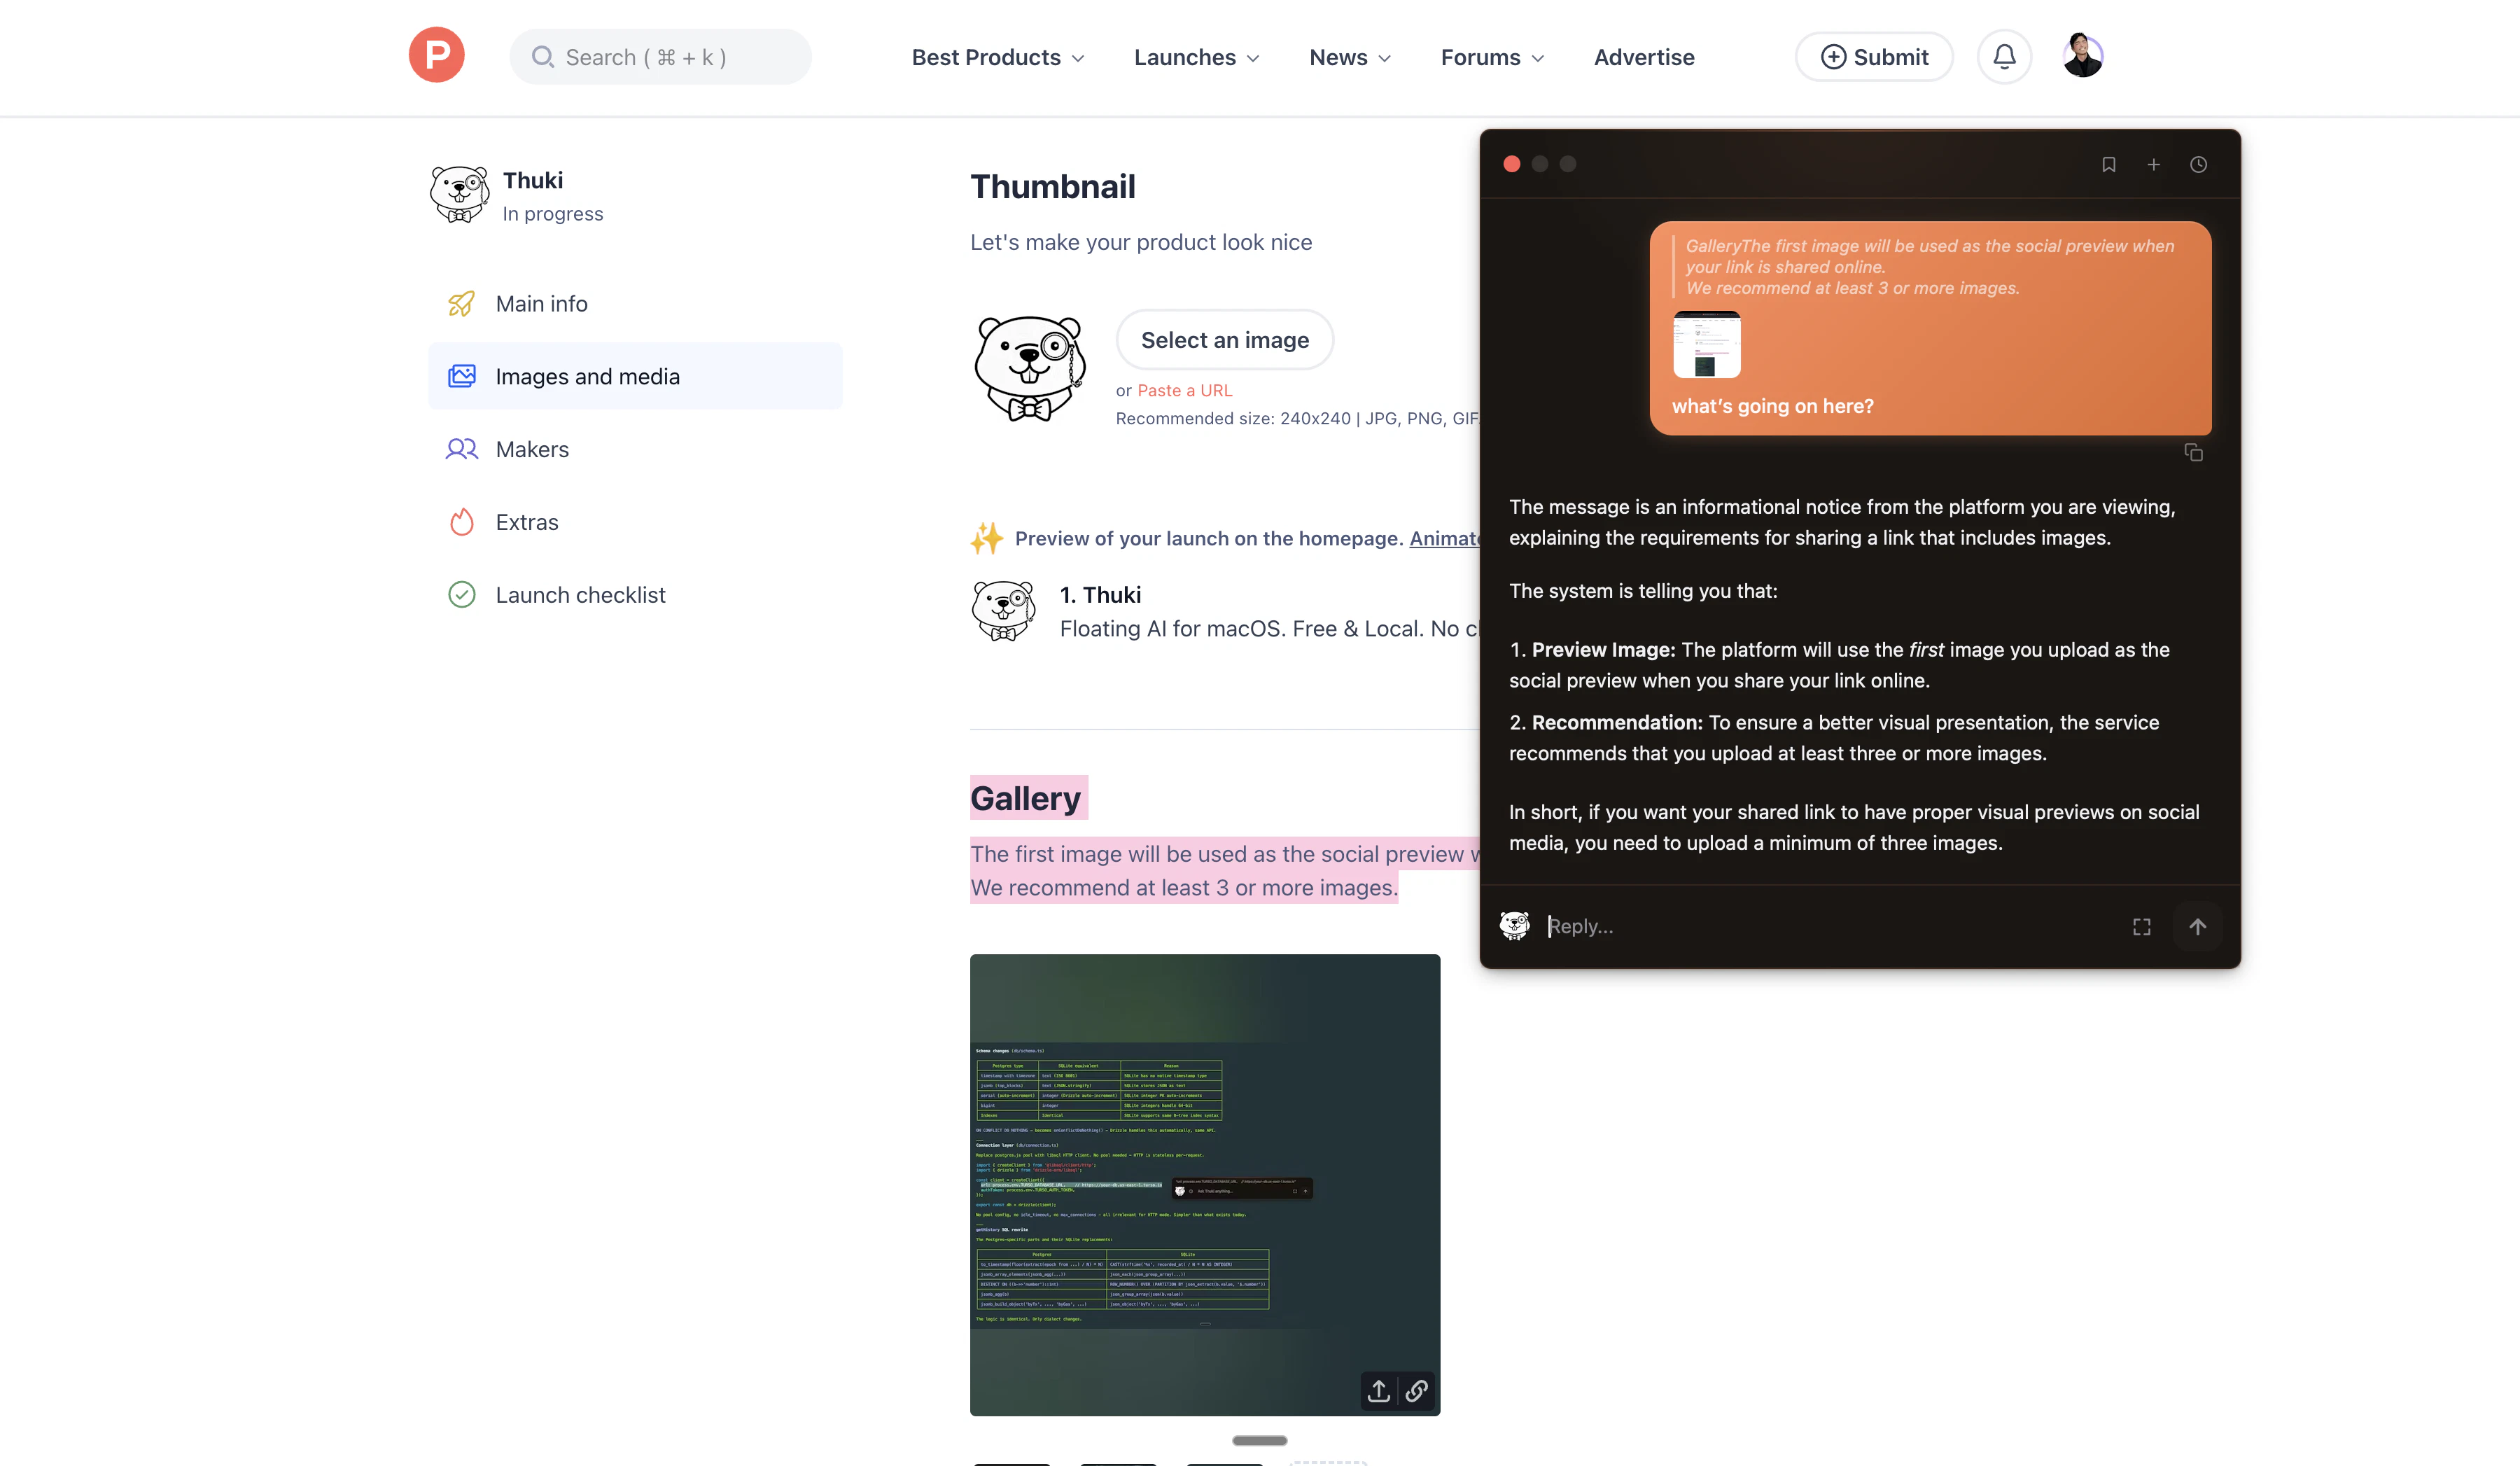Switch to the Launch checklist section
The width and height of the screenshot is (2520, 1466).
coord(580,594)
